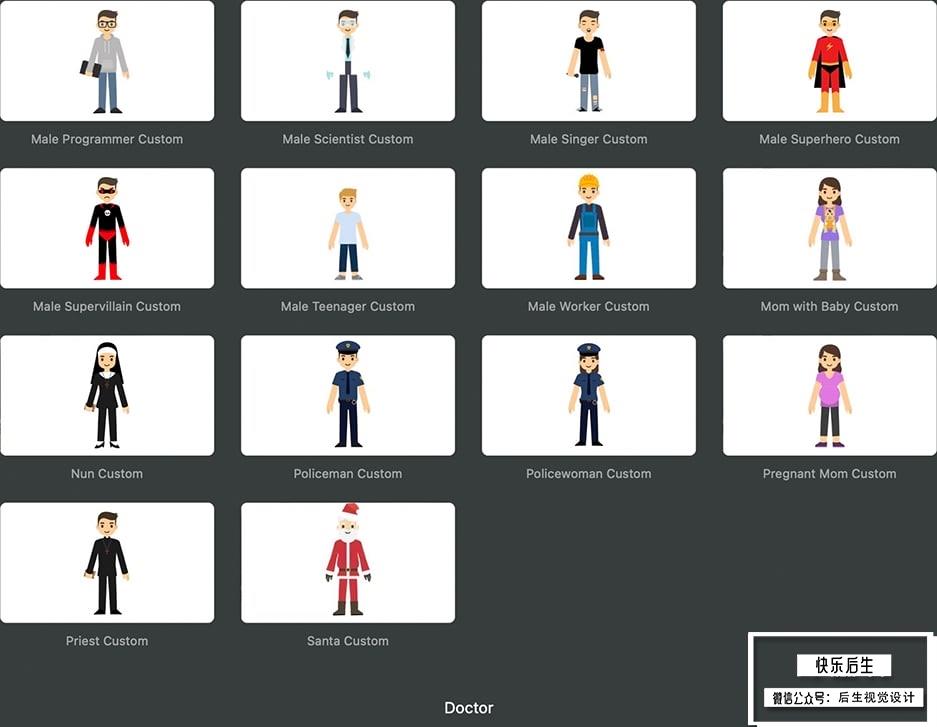The height and width of the screenshot is (727, 937).
Task: Click the 'Male Worker Custom' label text
Action: tap(589, 306)
